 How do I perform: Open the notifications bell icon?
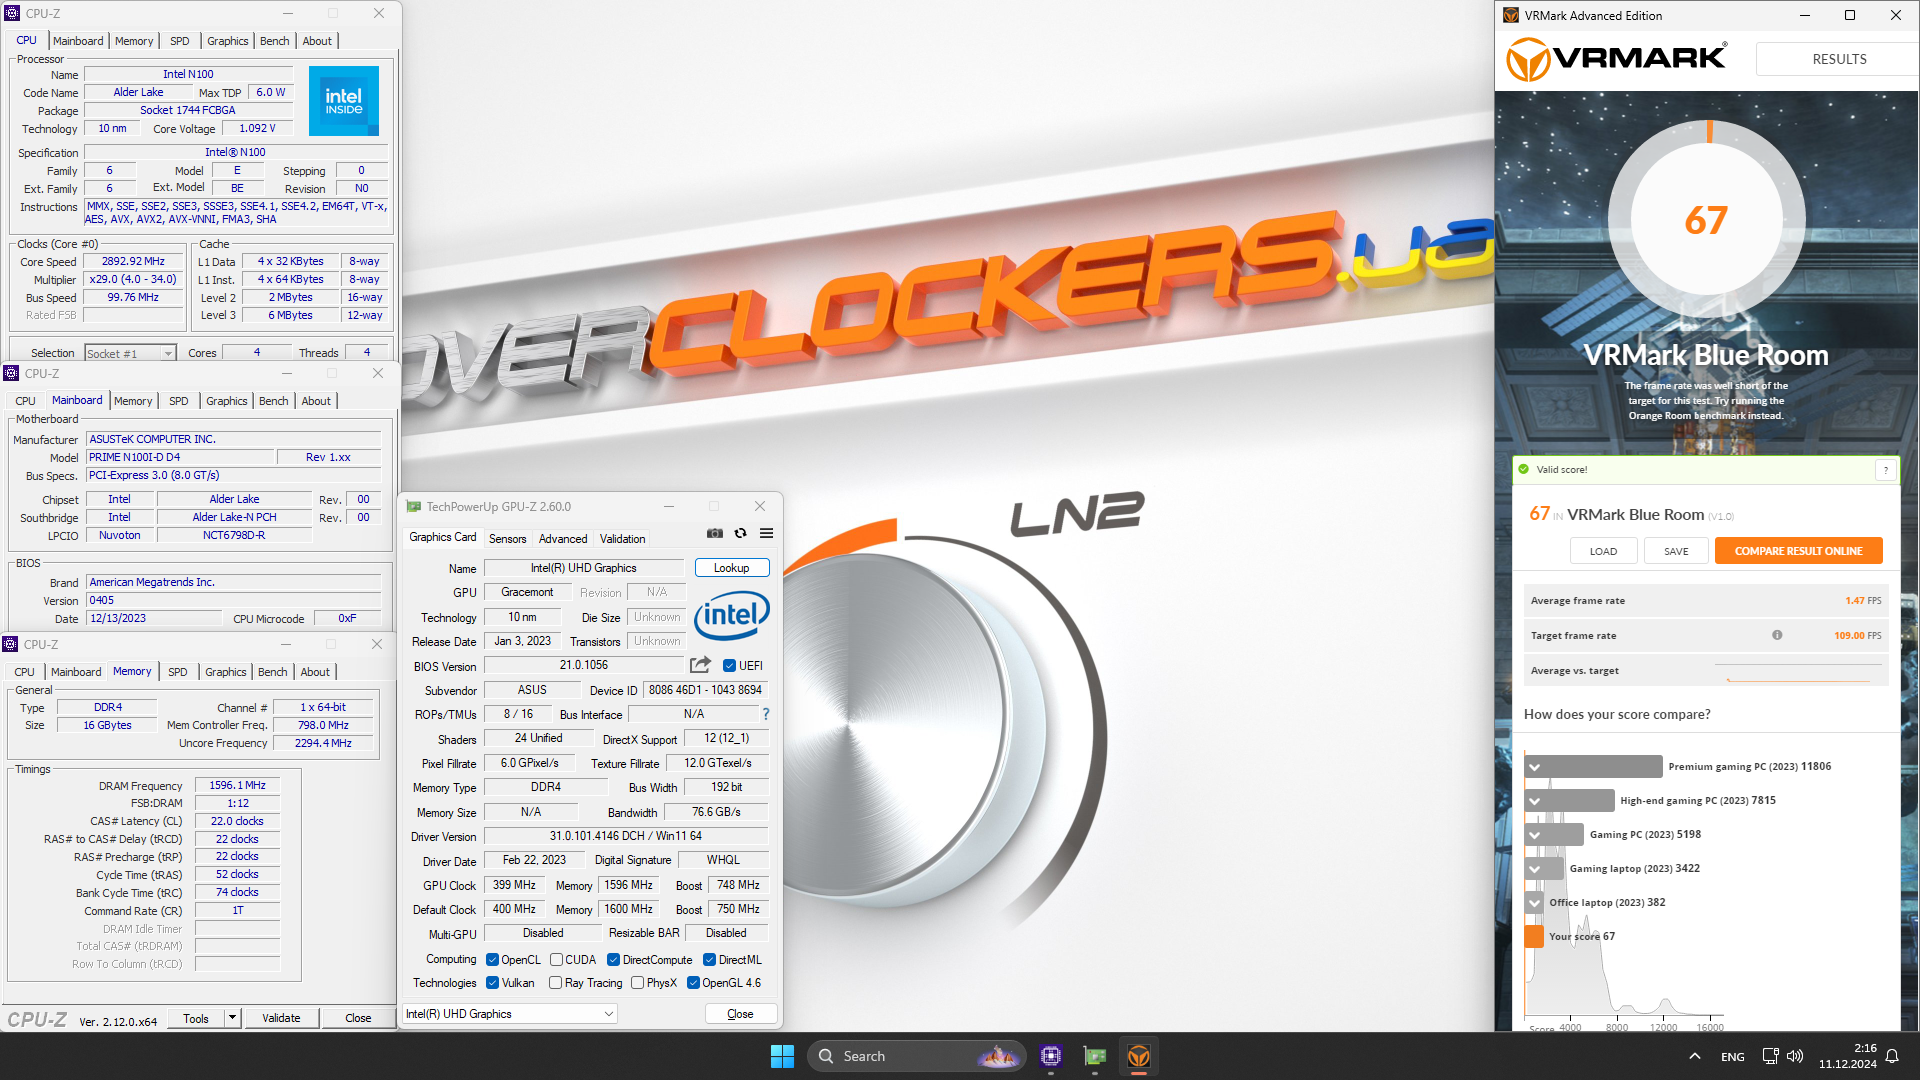pos(1892,1056)
